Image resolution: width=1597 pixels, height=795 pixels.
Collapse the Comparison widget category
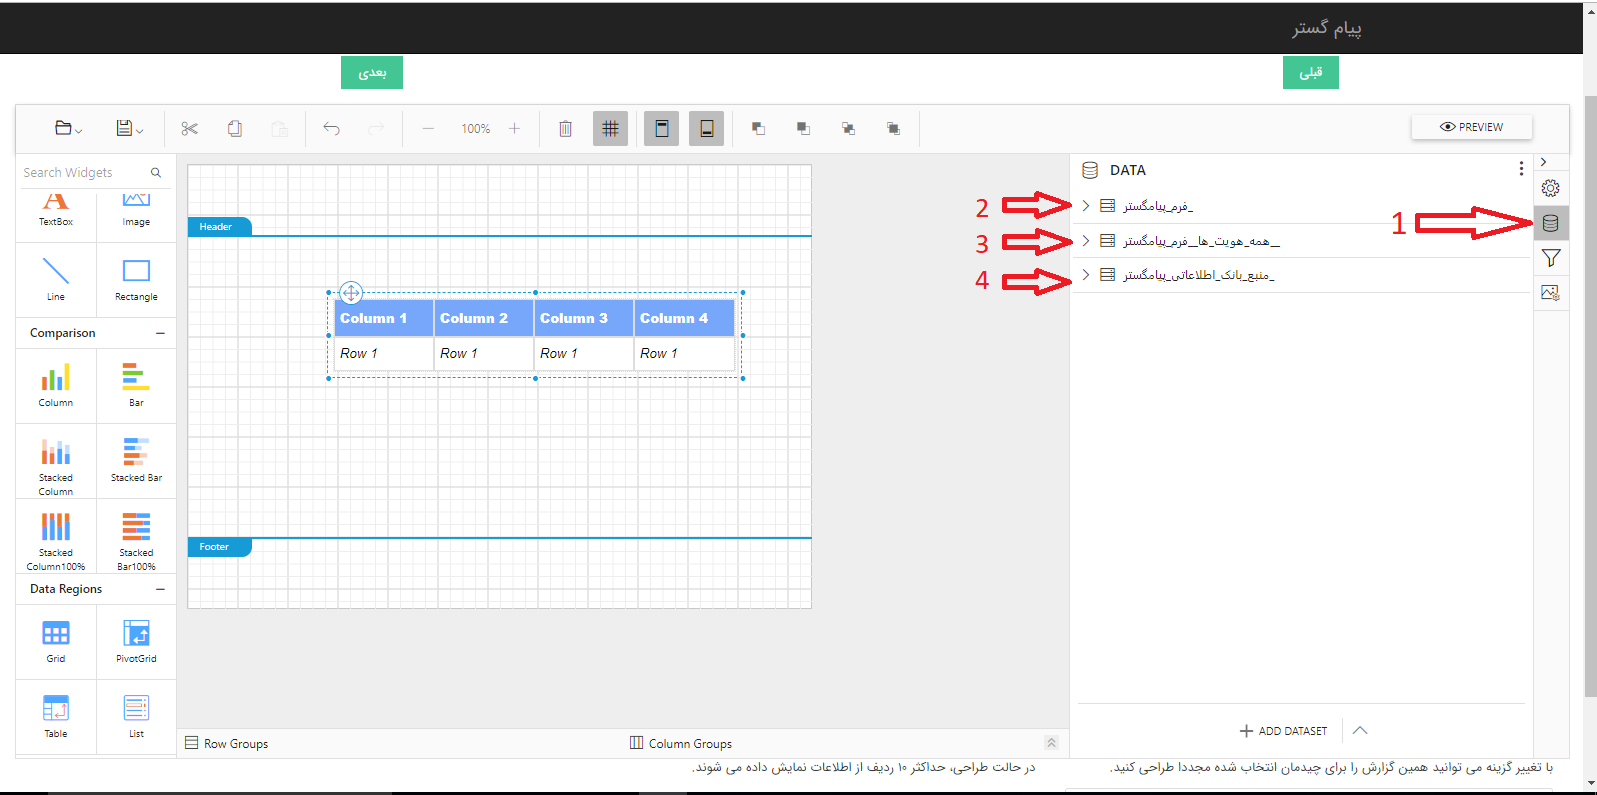160,333
